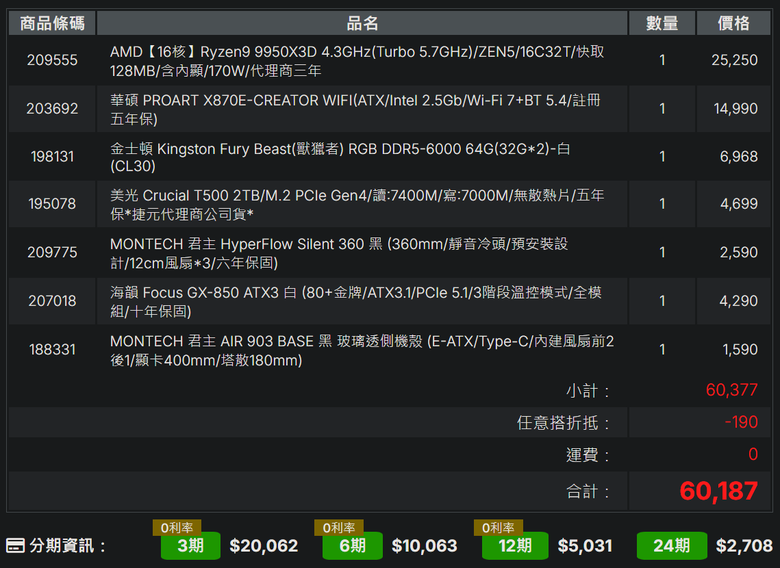780x568 pixels.
Task: Click product code 198131
Action: 52,157
